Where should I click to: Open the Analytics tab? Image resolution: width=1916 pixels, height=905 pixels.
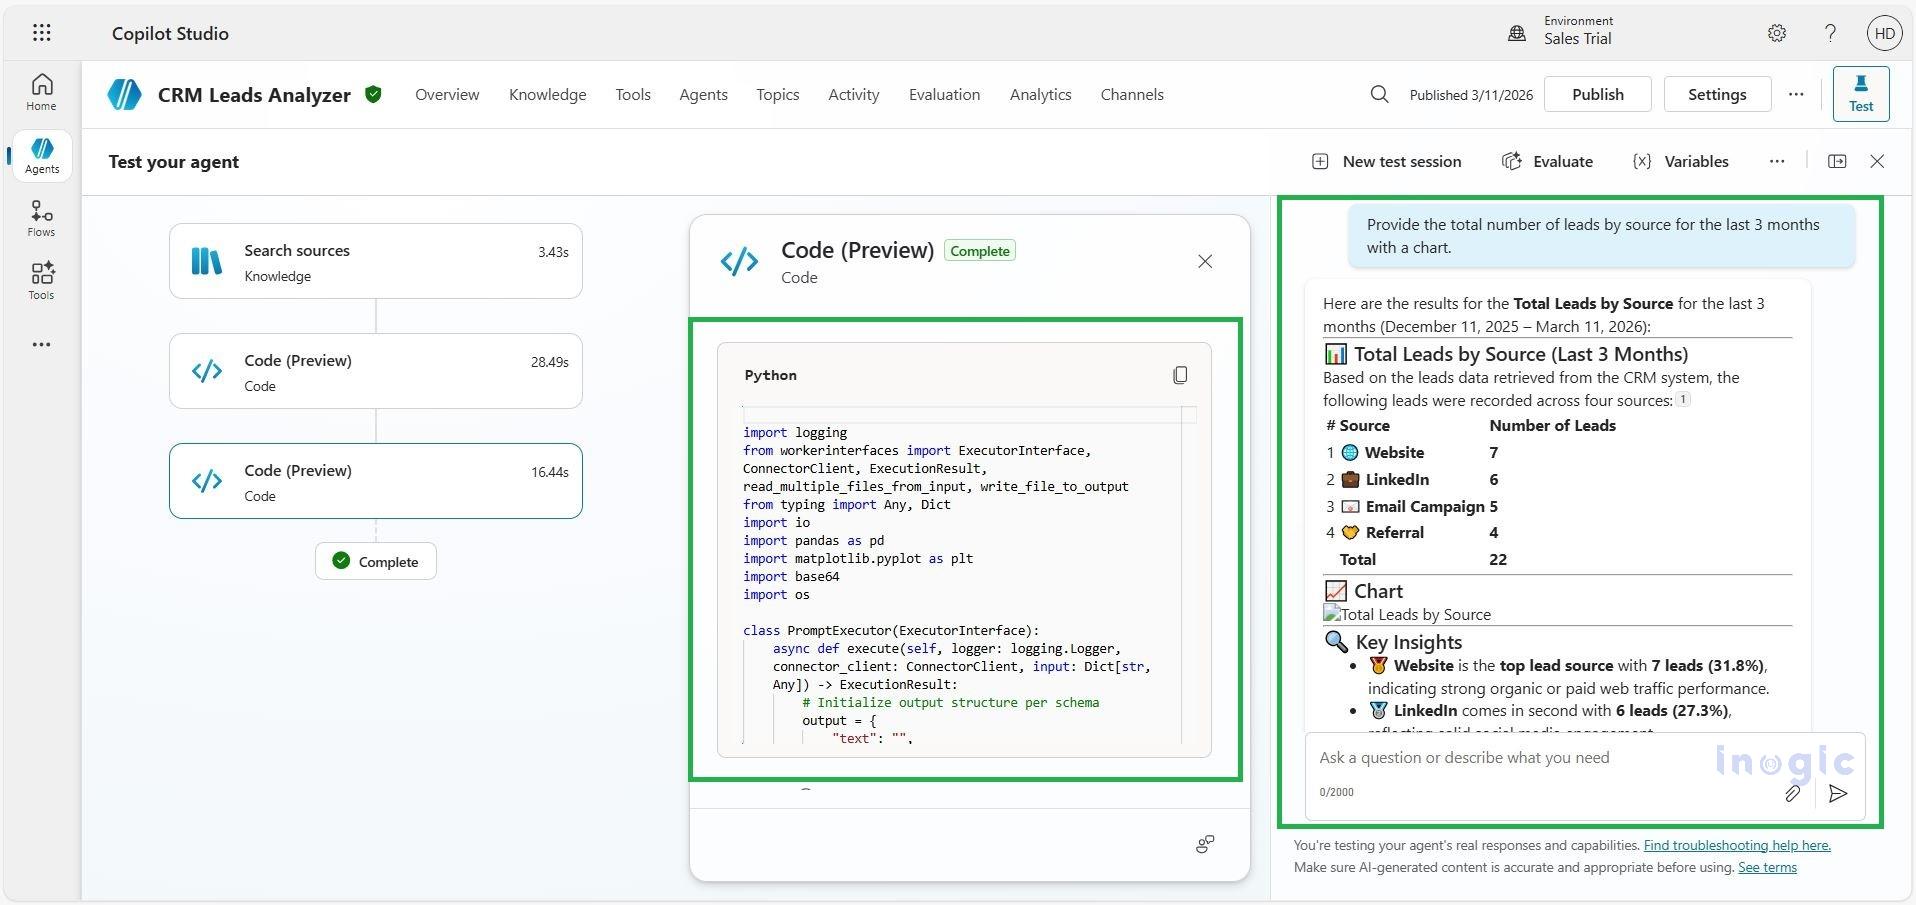(x=1040, y=94)
